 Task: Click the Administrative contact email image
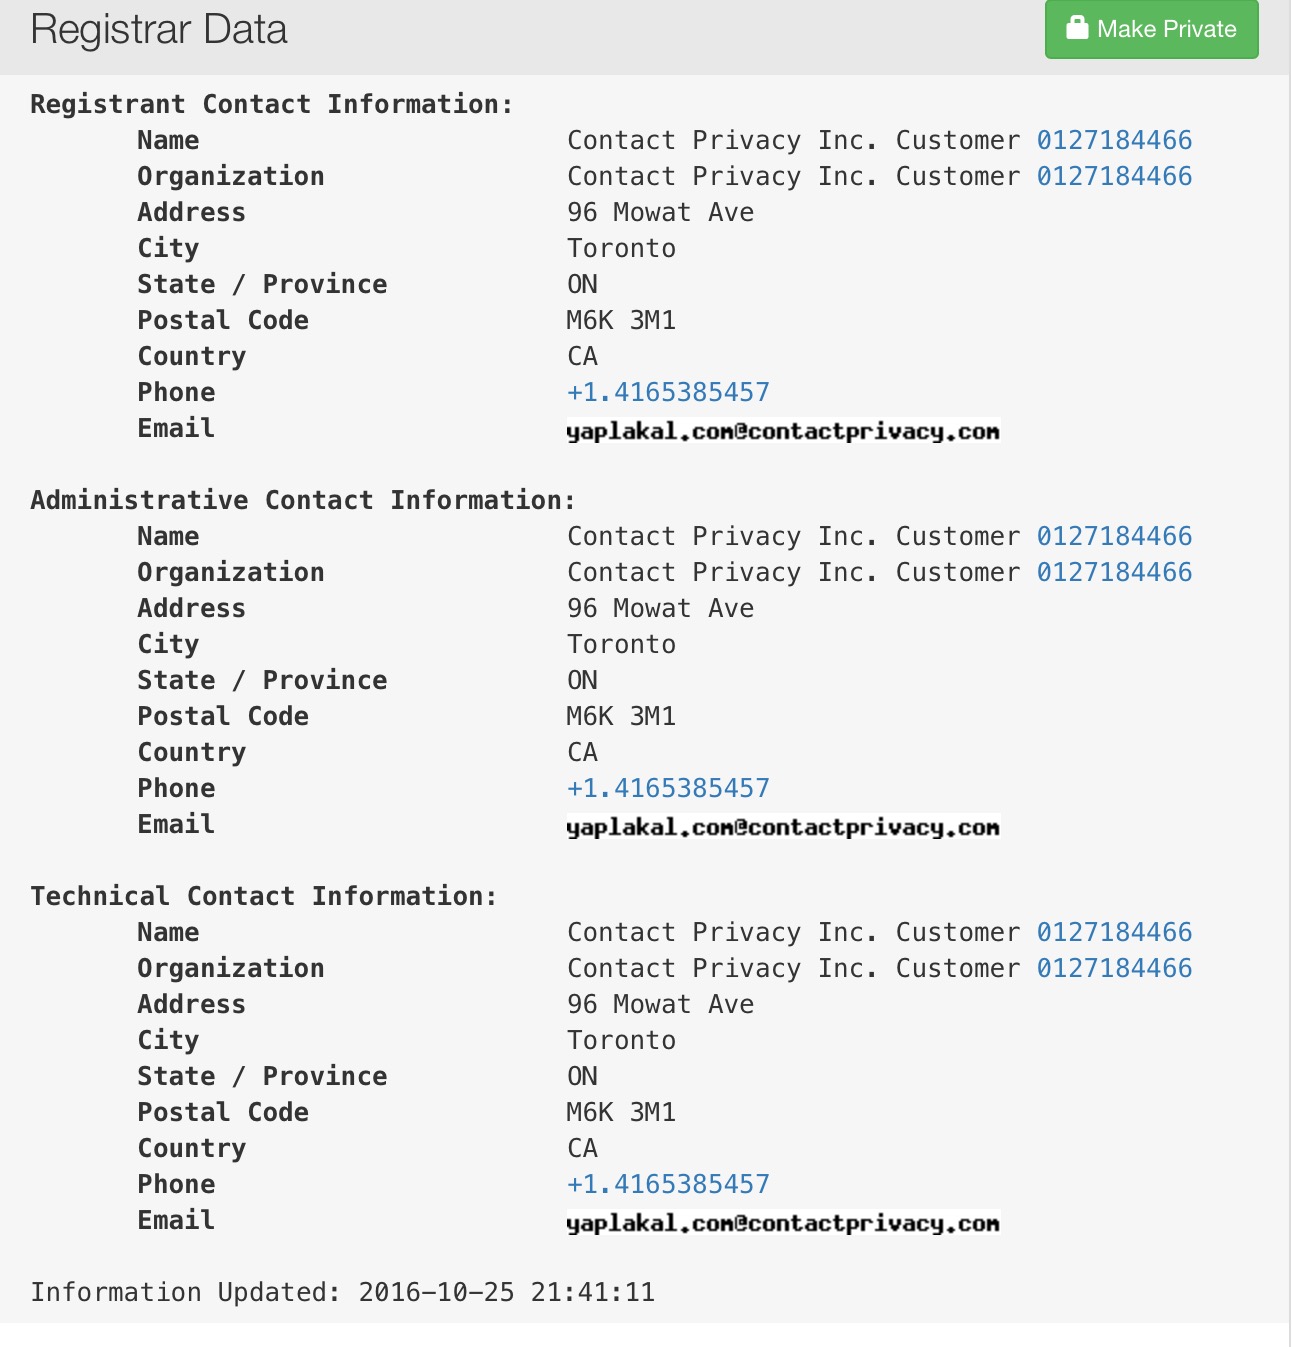pos(783,827)
